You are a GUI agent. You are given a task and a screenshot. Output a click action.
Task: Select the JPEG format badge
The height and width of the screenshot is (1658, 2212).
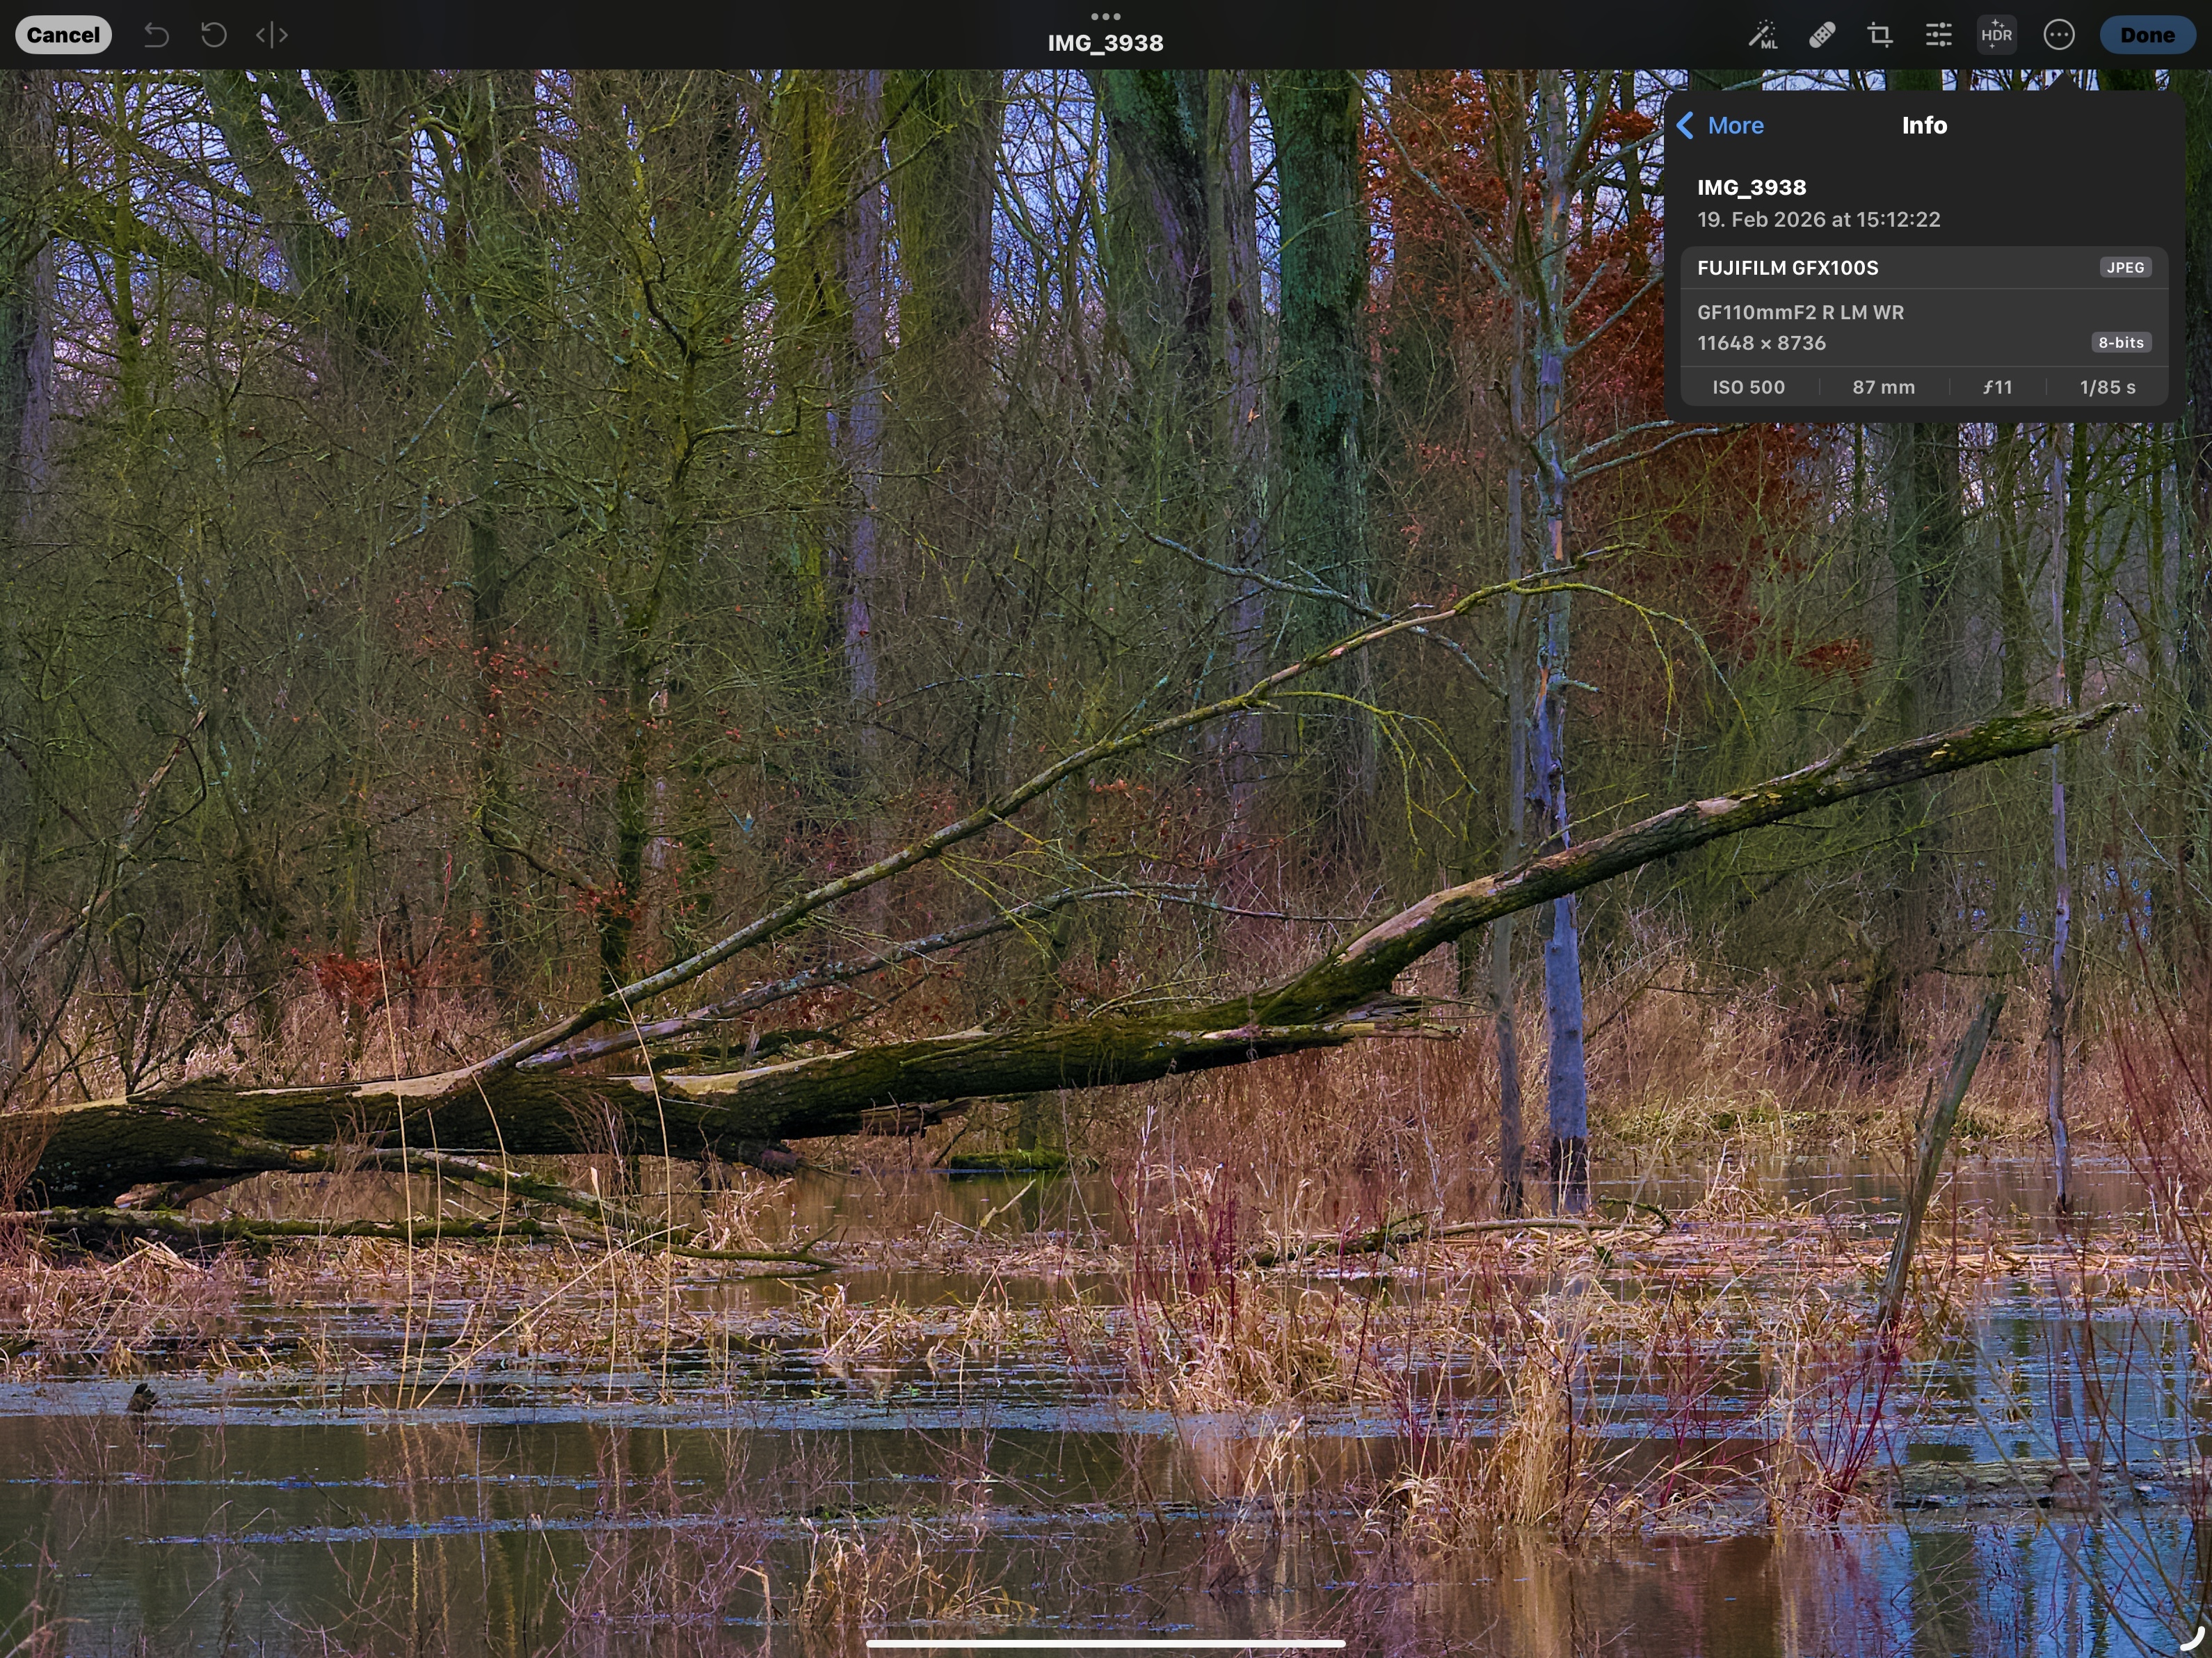tap(2125, 268)
